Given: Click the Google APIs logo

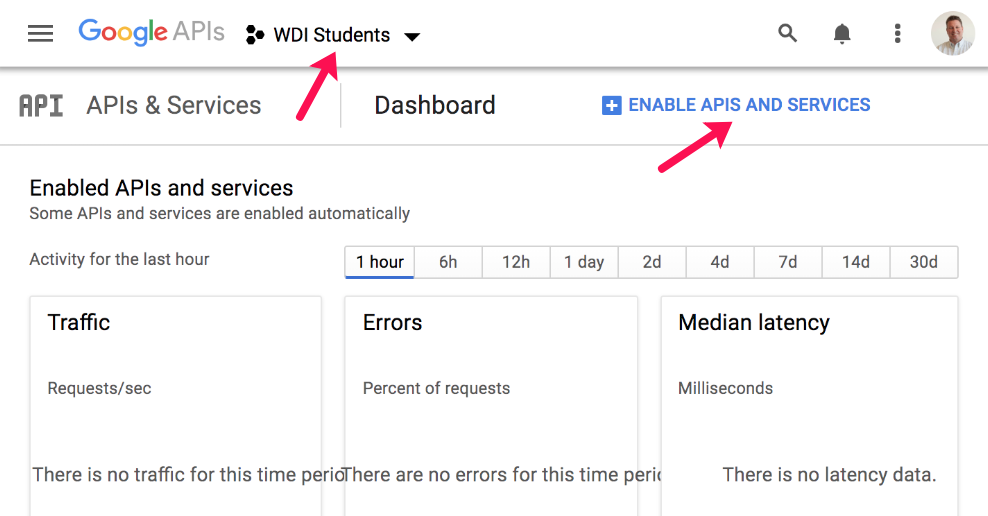Looking at the screenshot, I should tap(151, 33).
